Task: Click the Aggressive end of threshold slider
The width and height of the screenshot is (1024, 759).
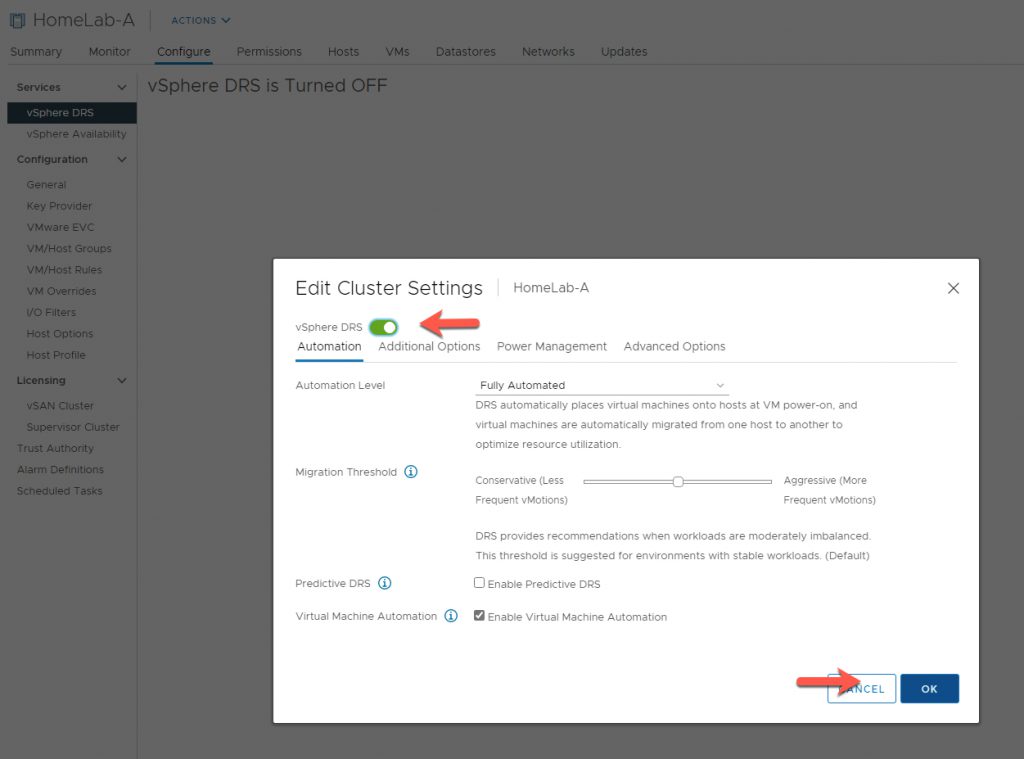Action: (x=769, y=481)
